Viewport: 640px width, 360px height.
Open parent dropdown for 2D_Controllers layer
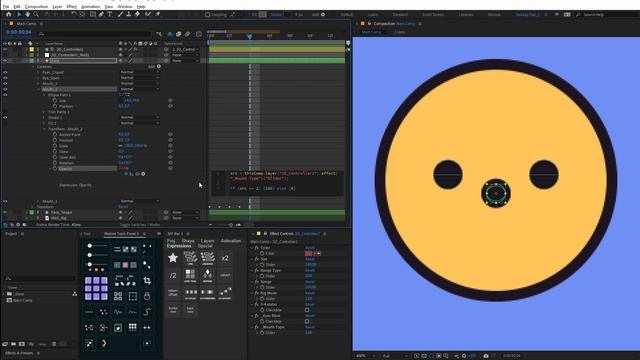186,49
